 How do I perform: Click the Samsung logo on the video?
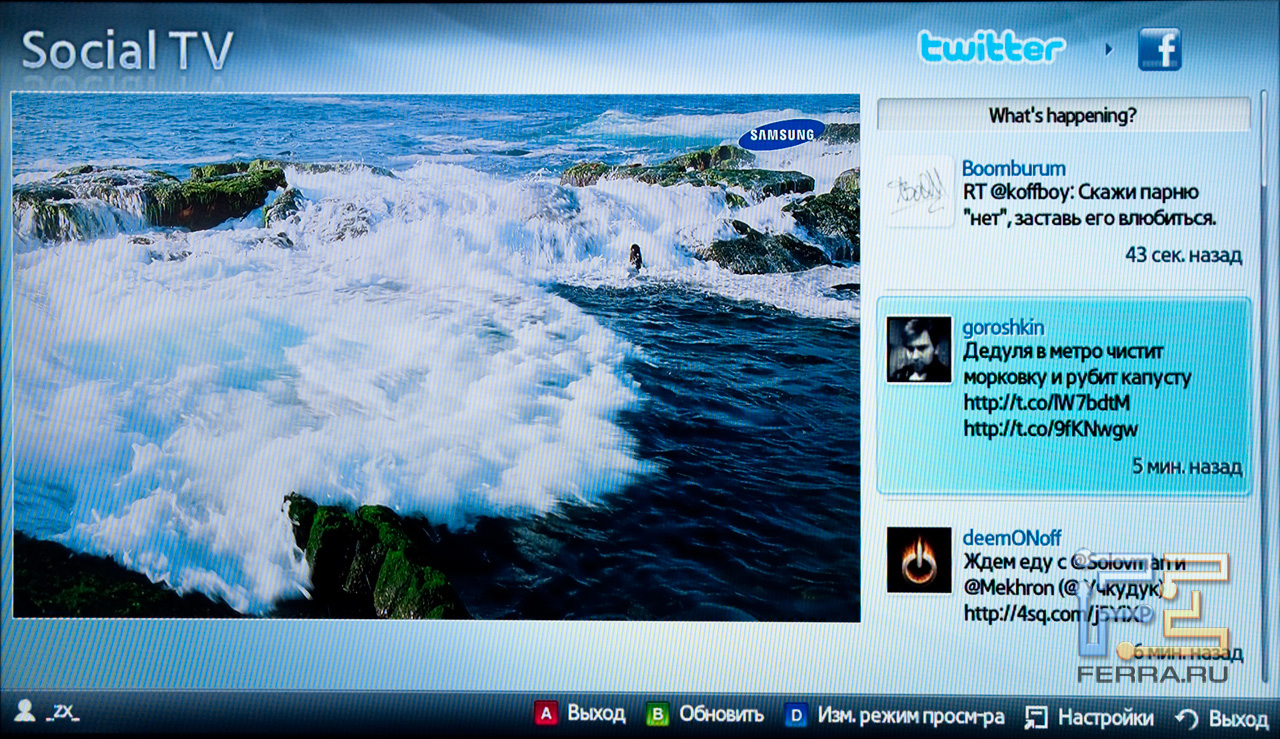click(781, 134)
